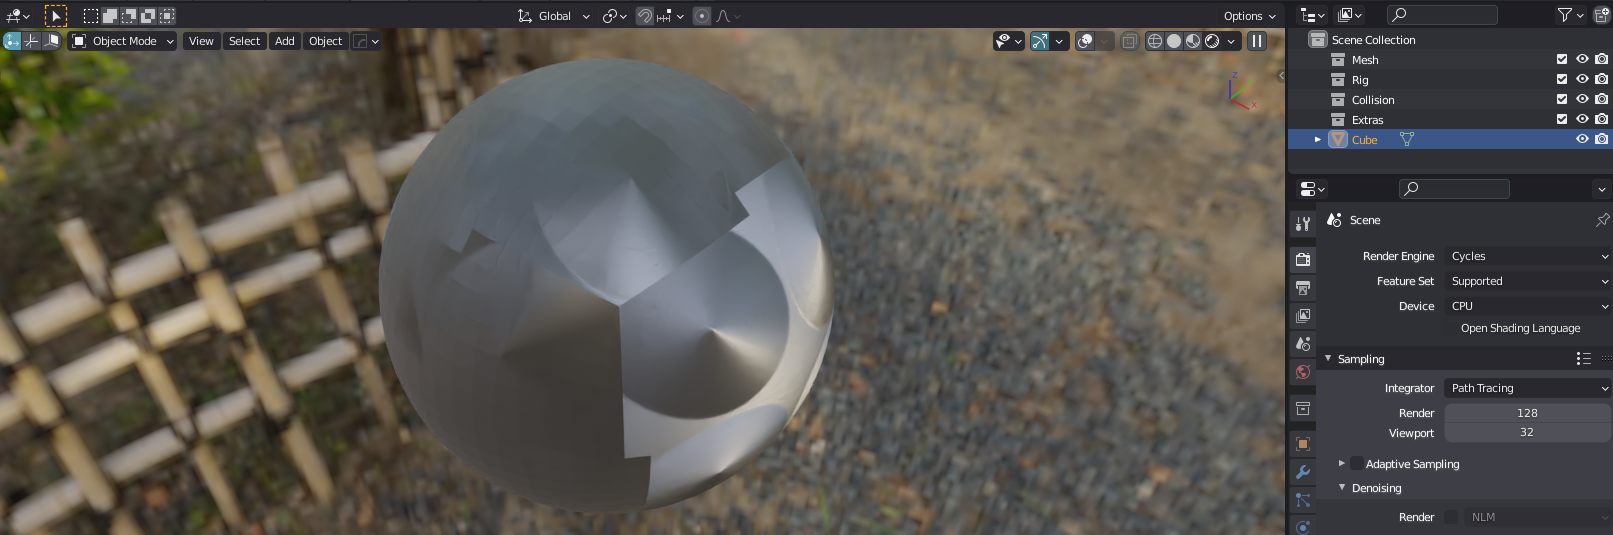Viewport: 1613px width, 535px height.
Task: Open the Options popover in viewport header
Action: click(1249, 16)
